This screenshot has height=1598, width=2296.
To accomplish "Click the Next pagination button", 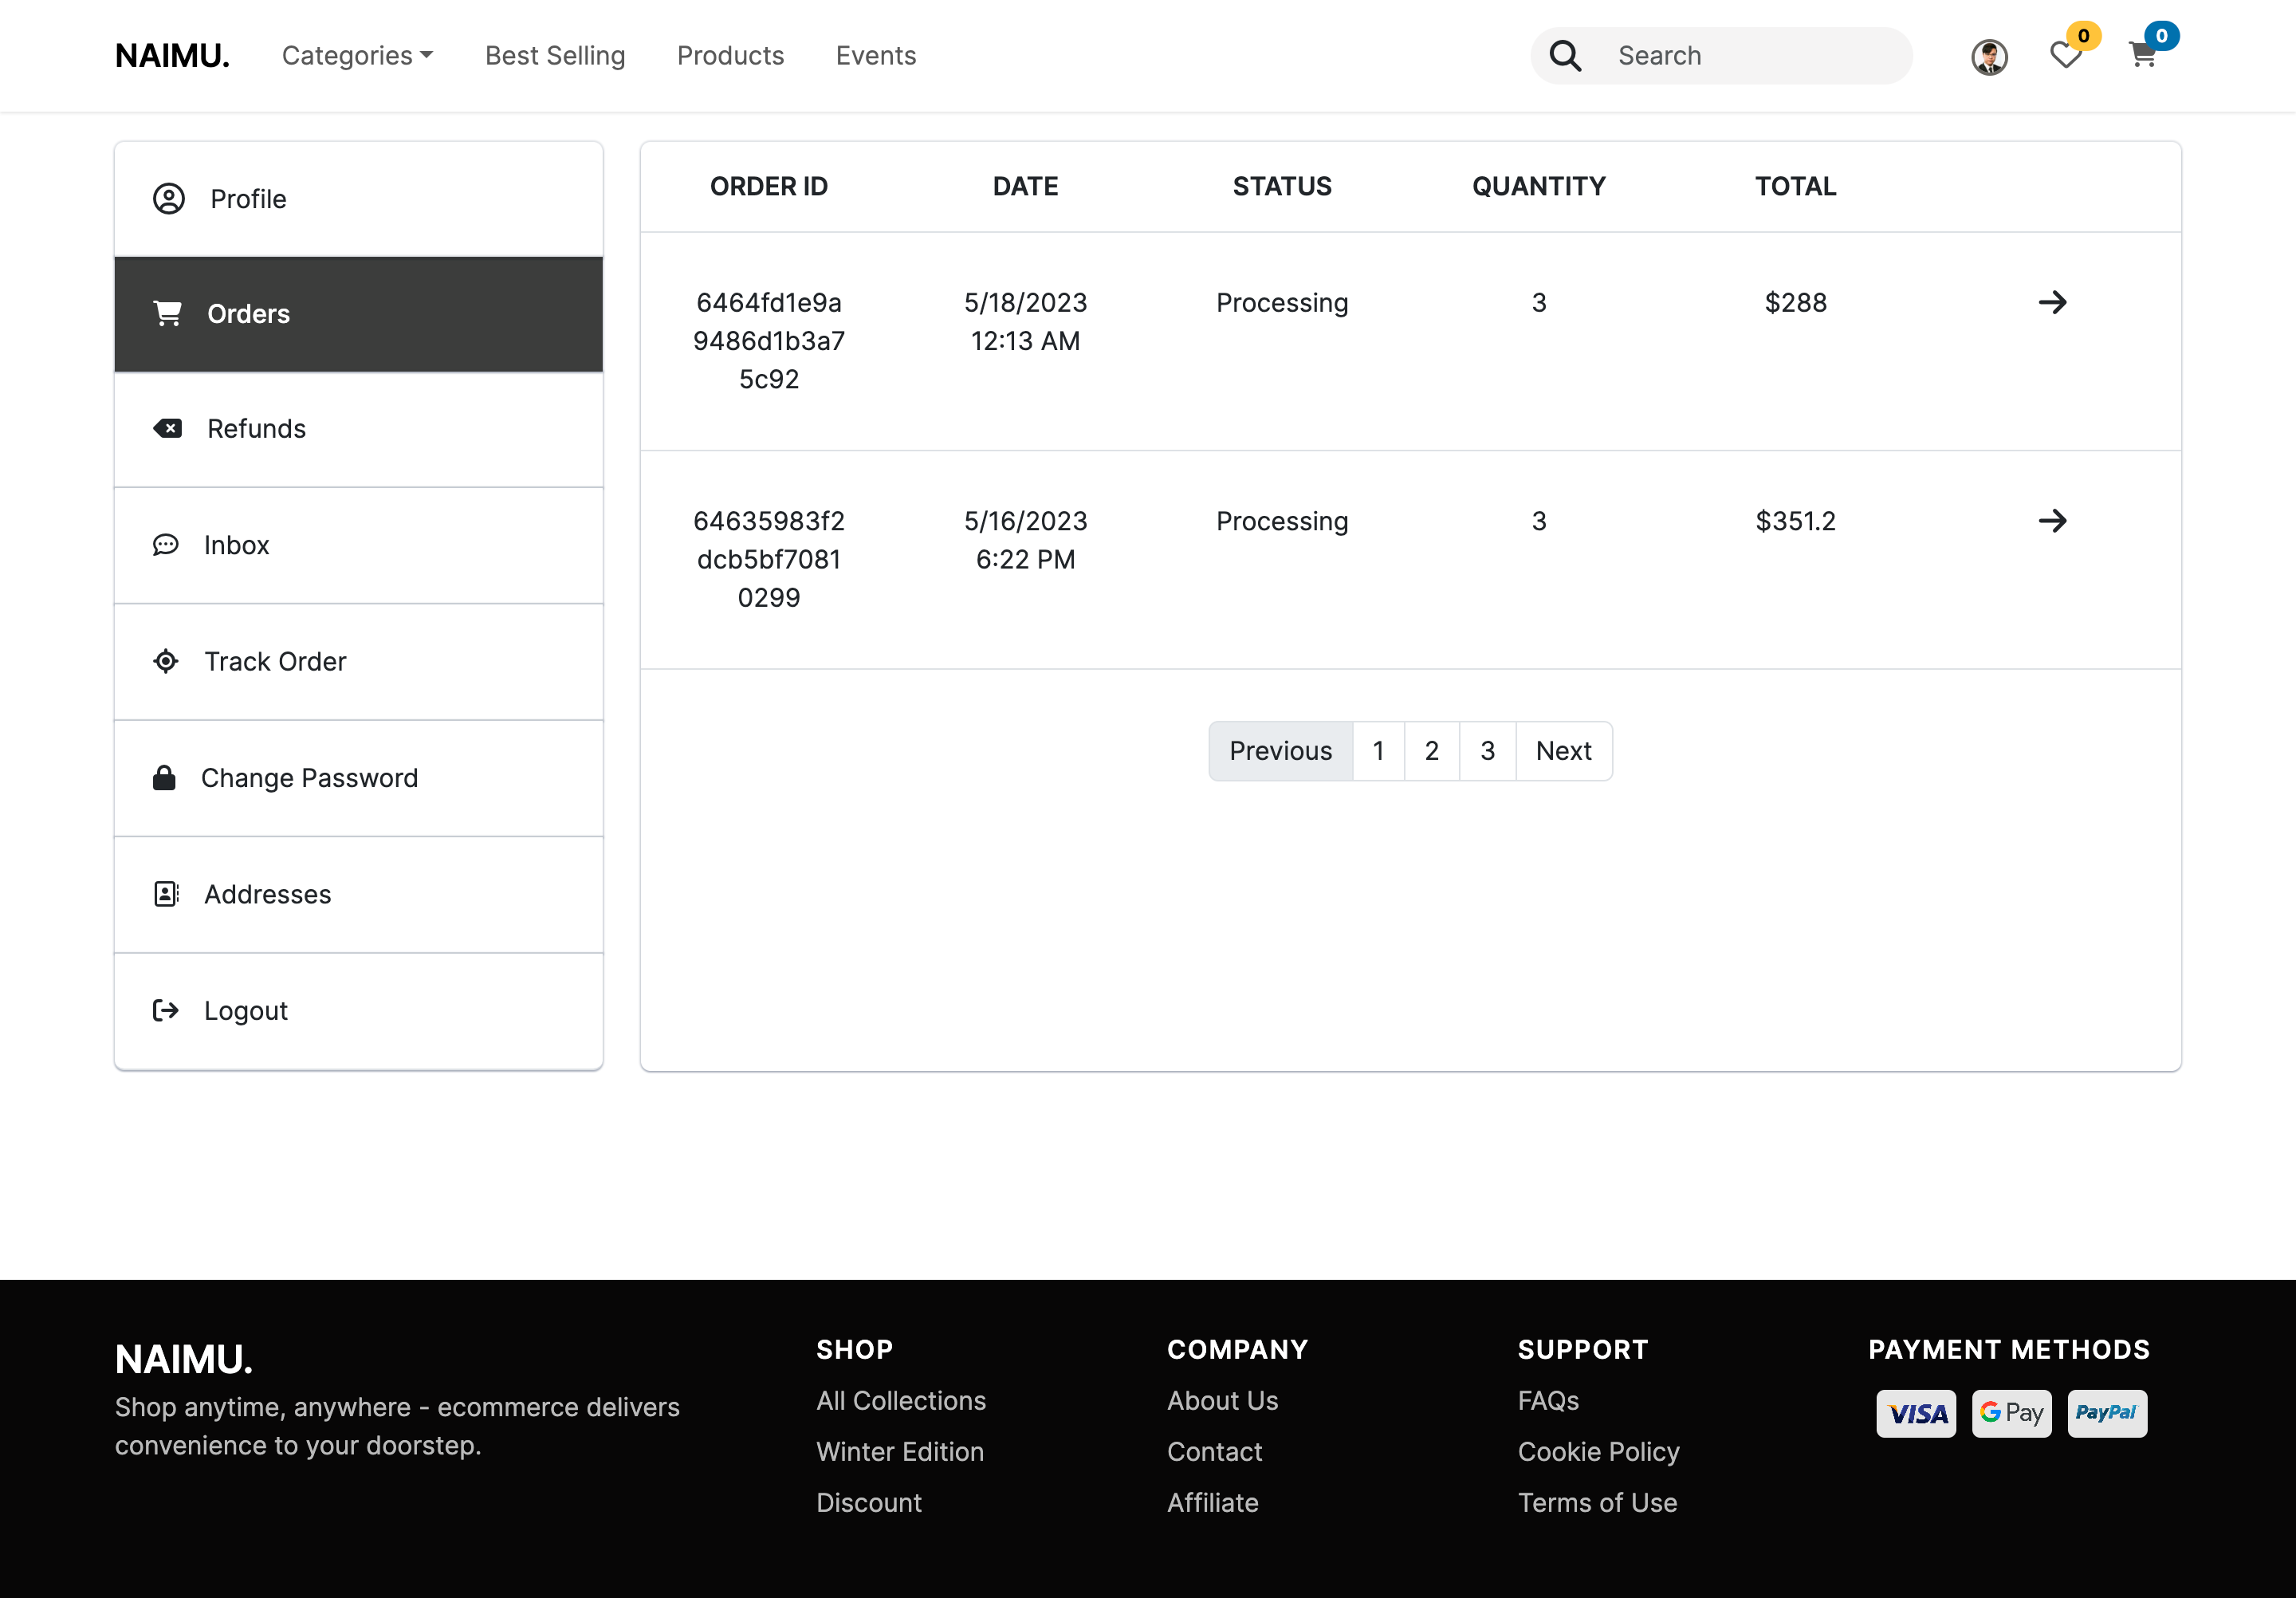I will pos(1563,750).
